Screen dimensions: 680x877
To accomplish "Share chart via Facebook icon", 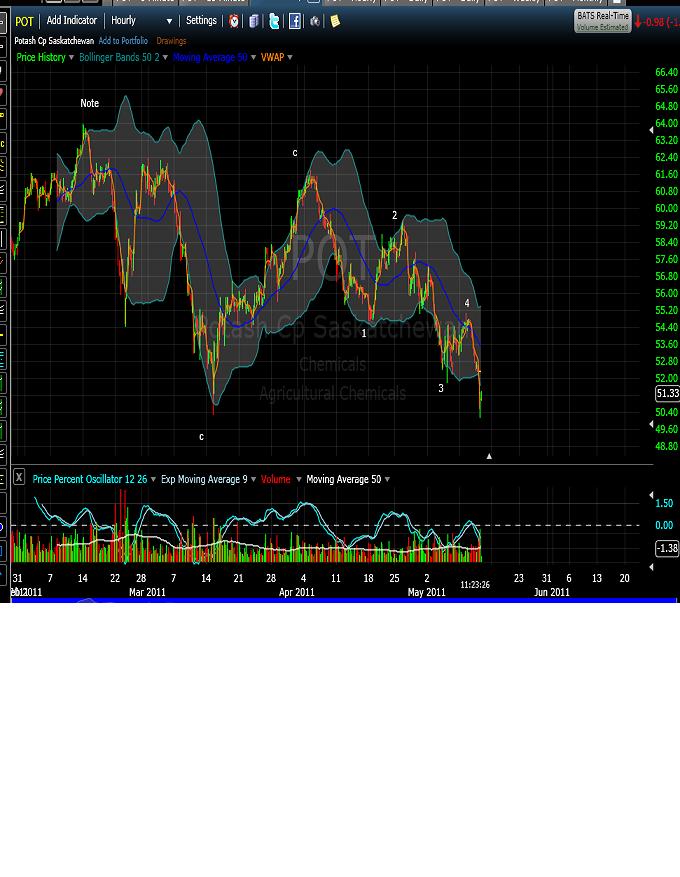I will (295, 21).
